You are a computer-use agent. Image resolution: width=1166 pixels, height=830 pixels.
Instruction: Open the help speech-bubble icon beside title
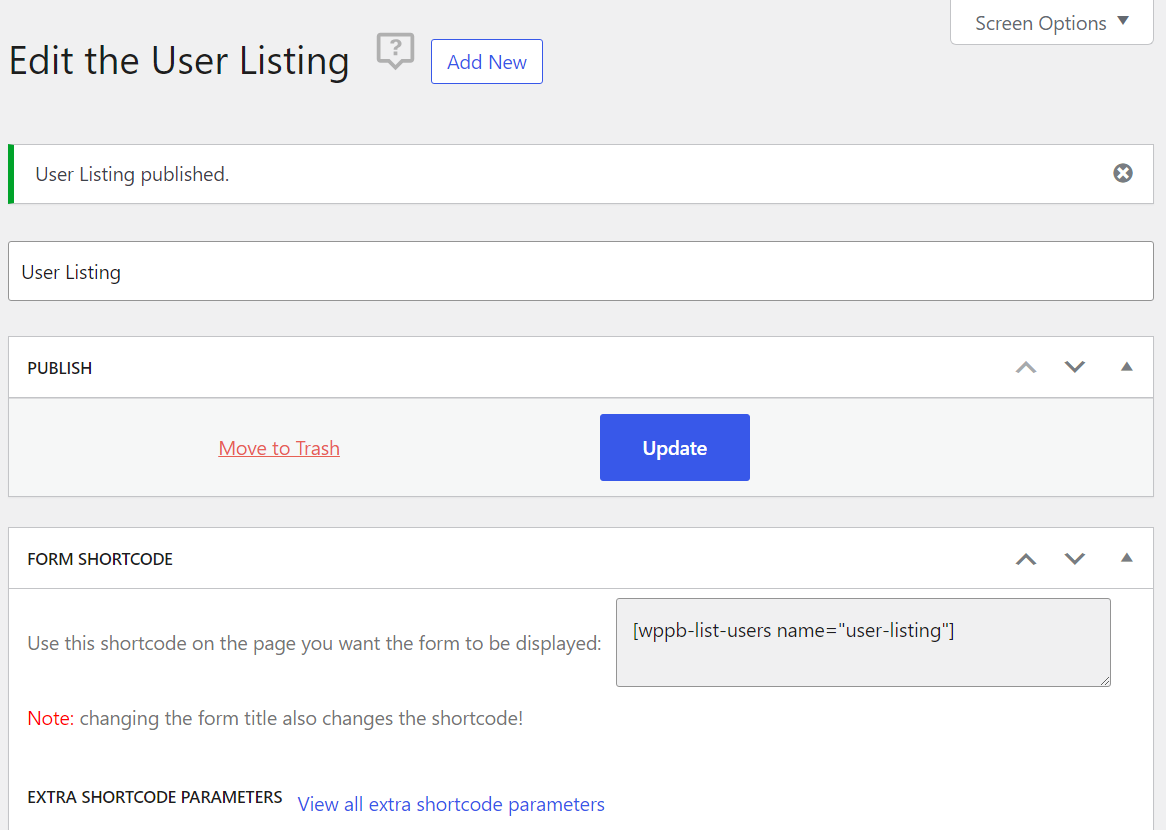tap(395, 51)
